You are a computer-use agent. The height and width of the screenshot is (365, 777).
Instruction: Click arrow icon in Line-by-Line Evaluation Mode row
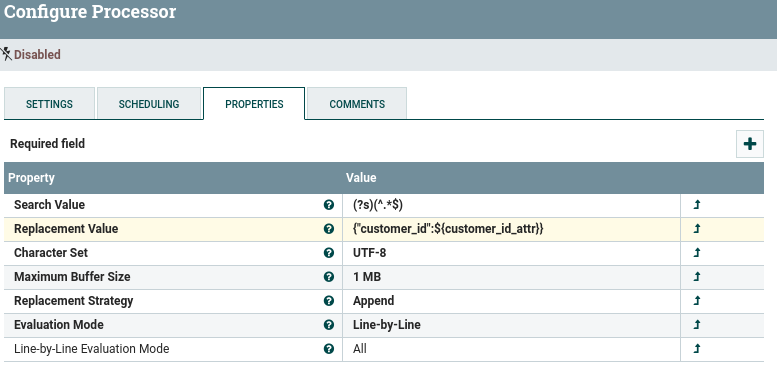(x=697, y=349)
